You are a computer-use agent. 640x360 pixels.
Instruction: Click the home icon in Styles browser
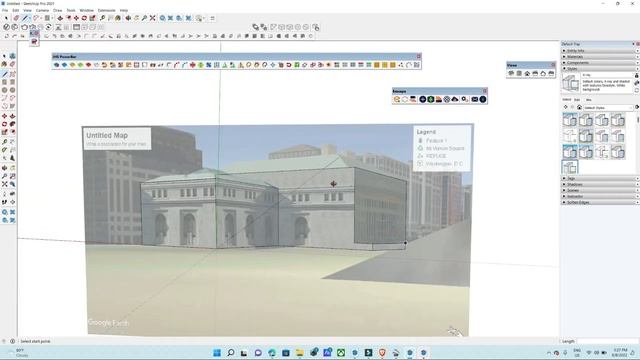pos(579,107)
